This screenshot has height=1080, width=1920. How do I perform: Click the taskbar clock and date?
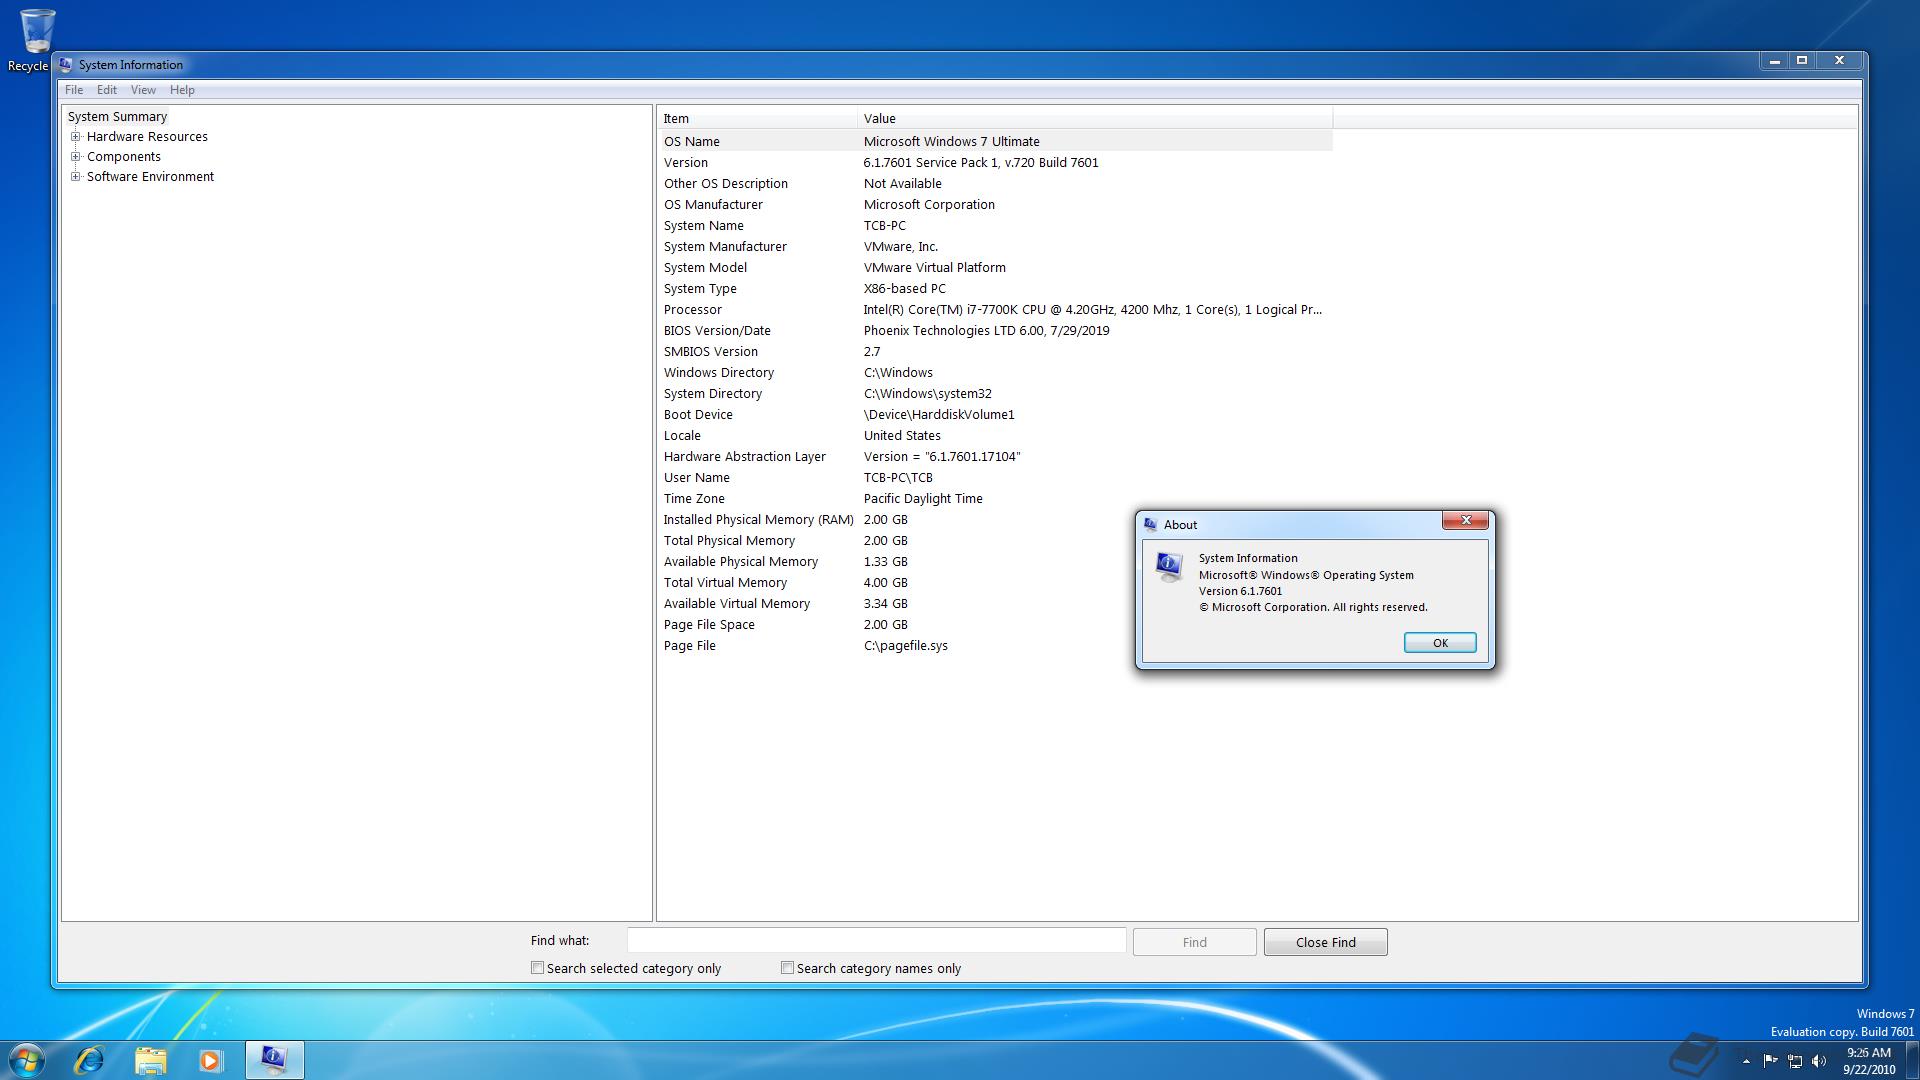[1869, 1061]
